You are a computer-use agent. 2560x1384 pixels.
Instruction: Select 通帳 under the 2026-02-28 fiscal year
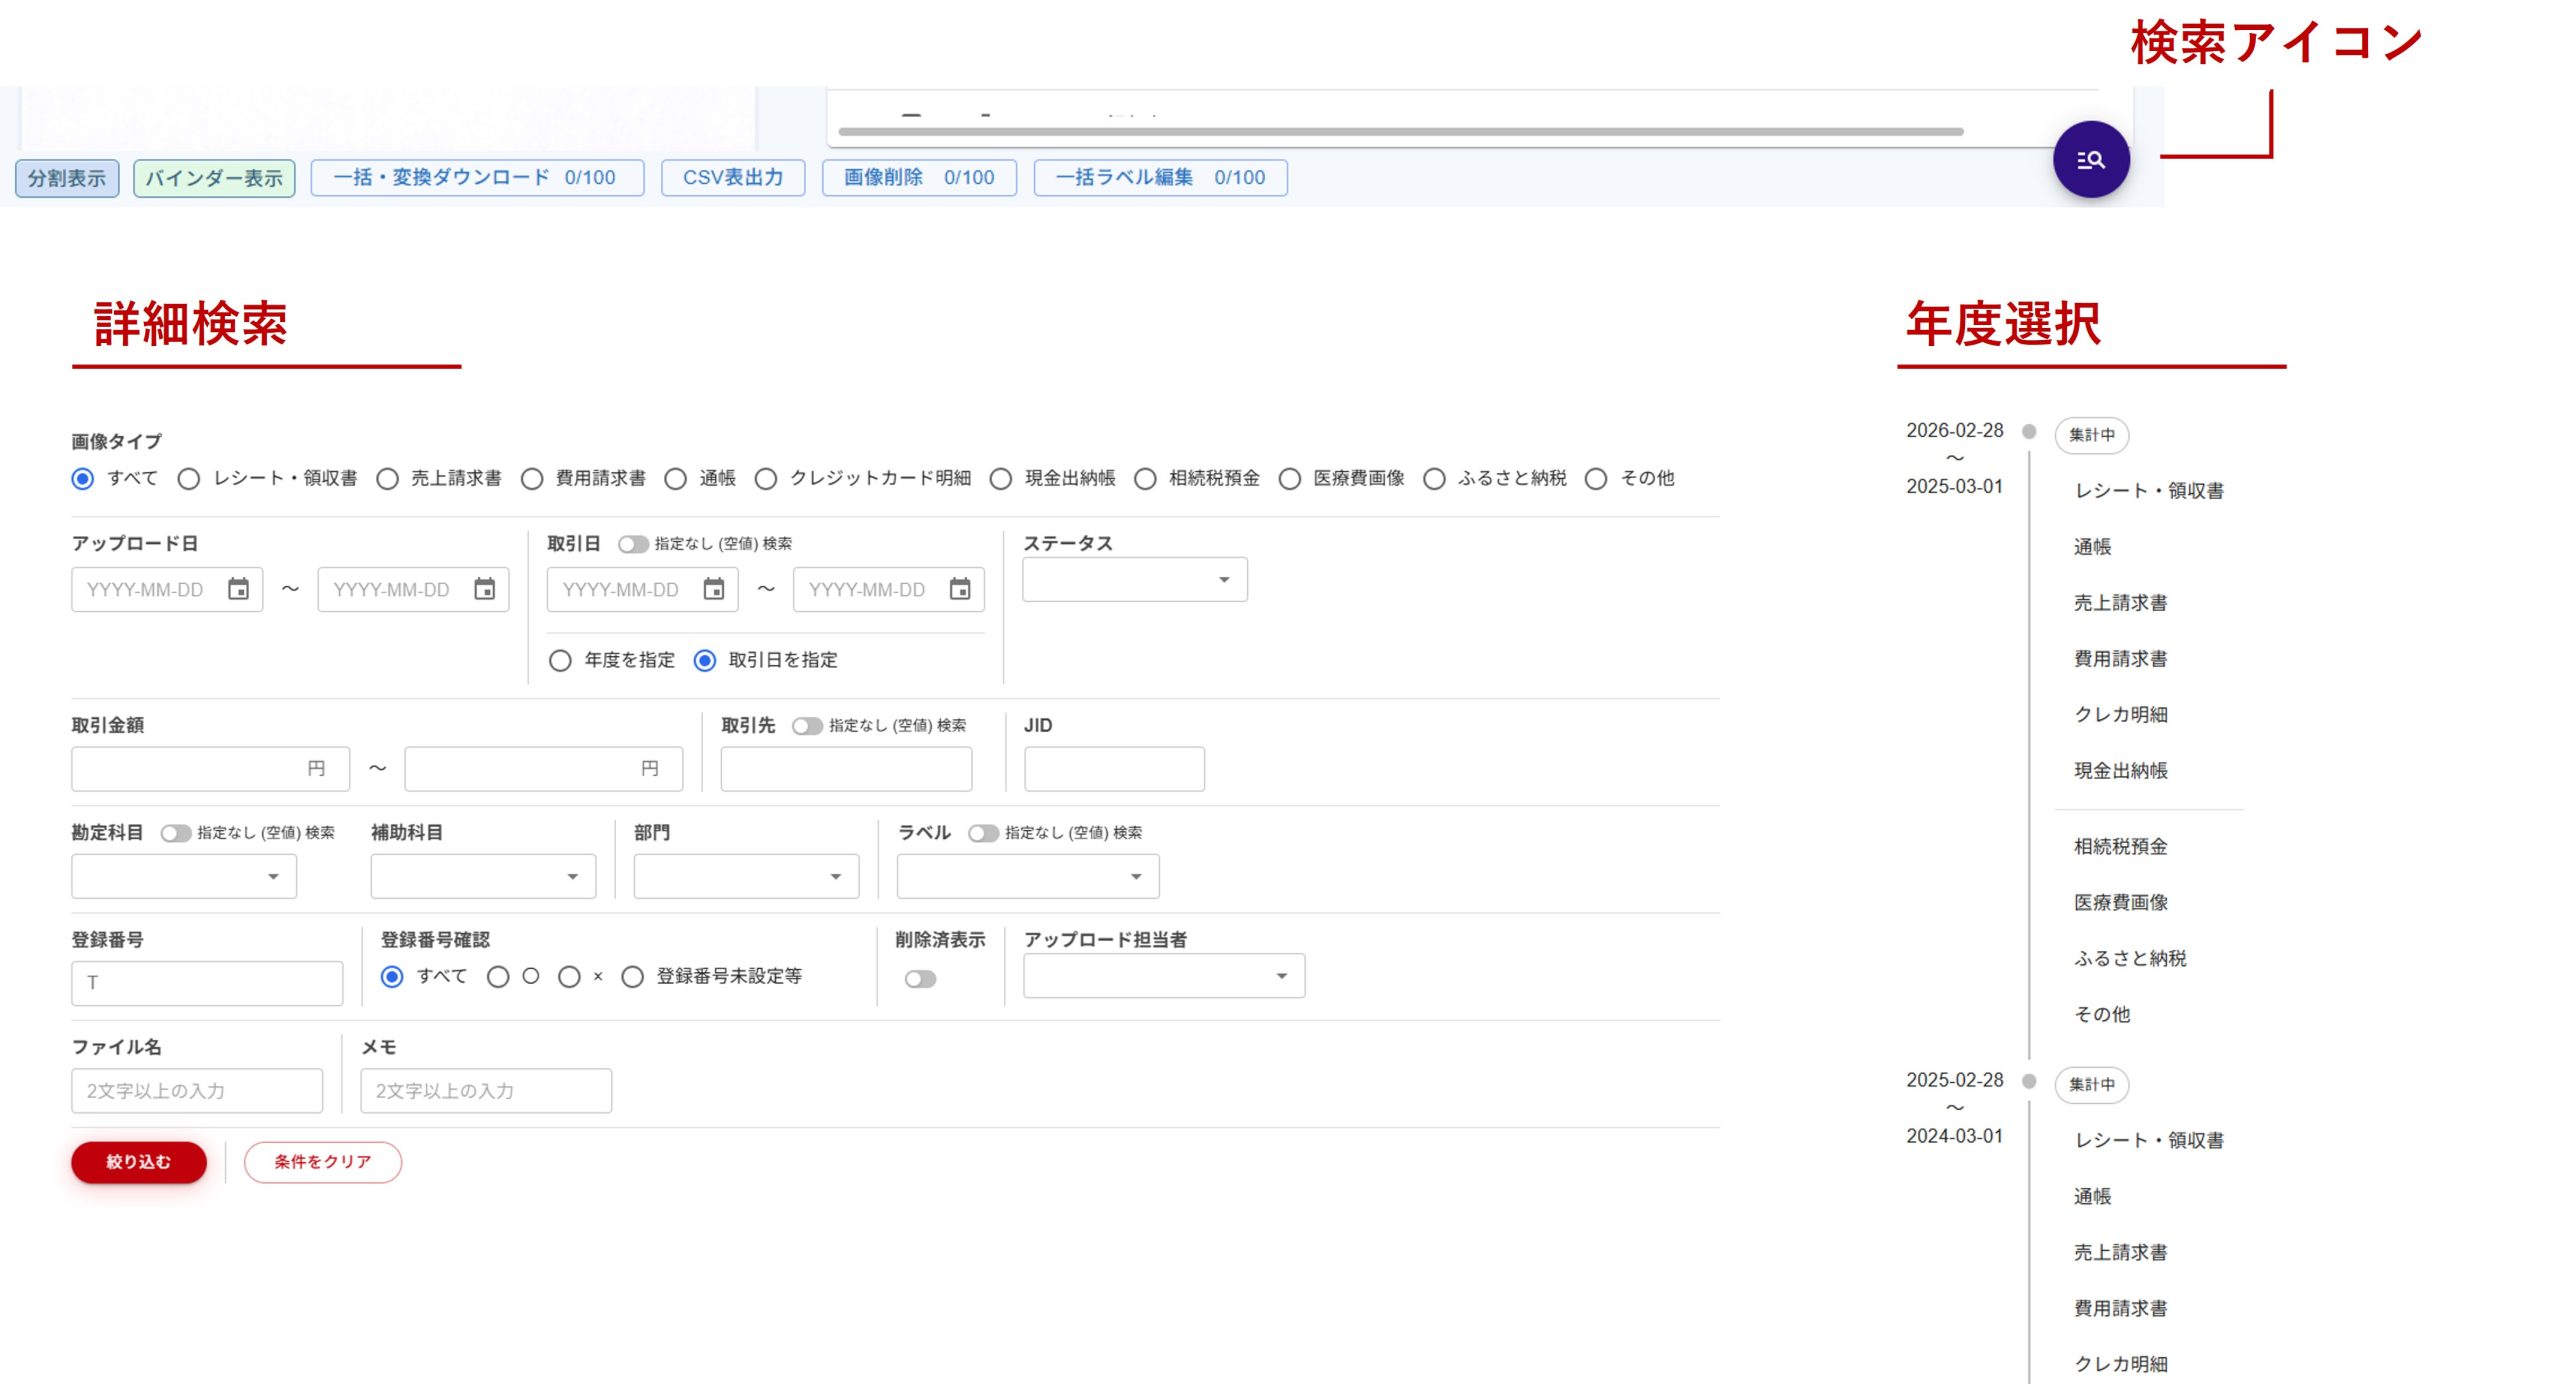click(2092, 547)
